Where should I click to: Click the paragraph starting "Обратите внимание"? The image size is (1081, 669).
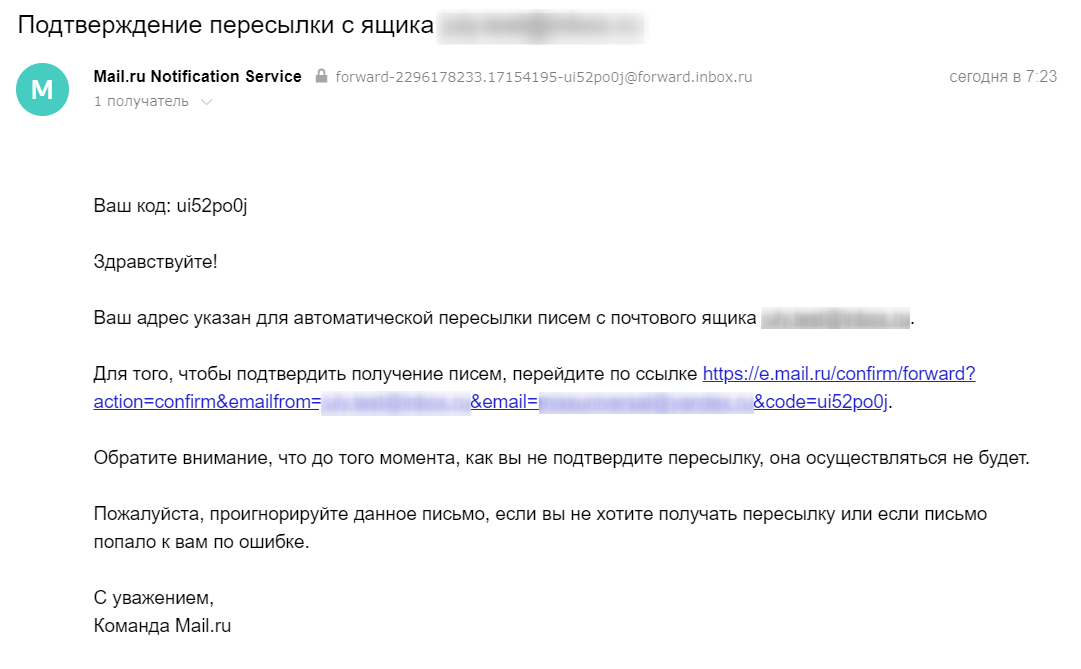[561, 459]
